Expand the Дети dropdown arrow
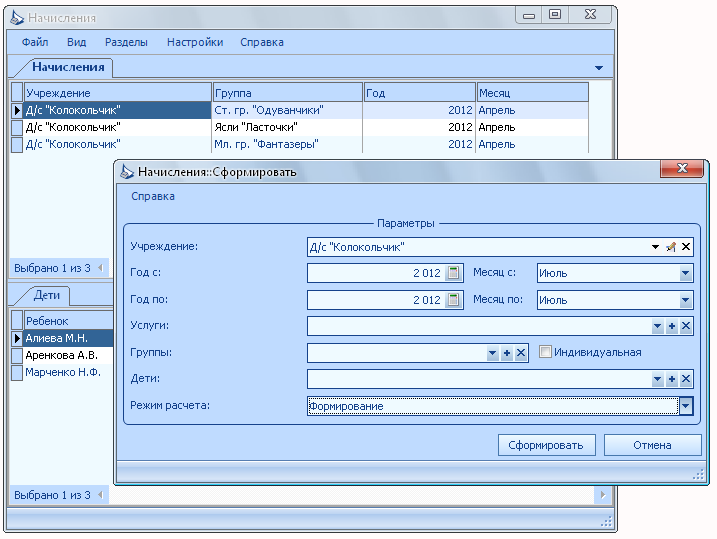Screen dimensions: 717x539 point(658,379)
